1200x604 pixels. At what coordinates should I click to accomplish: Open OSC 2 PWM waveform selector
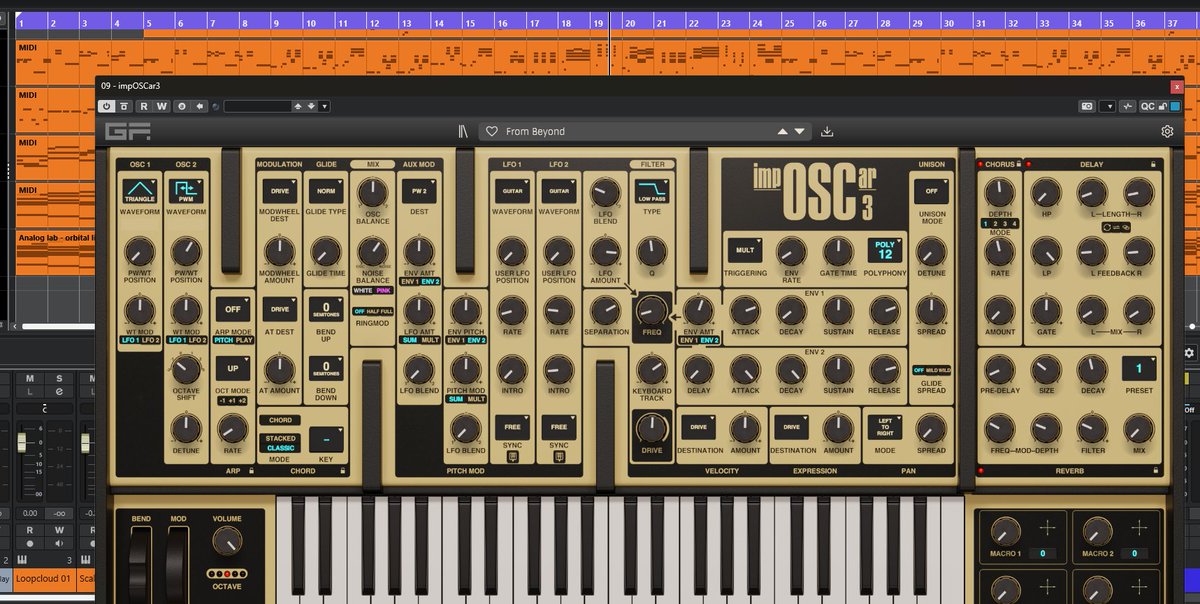click(186, 190)
